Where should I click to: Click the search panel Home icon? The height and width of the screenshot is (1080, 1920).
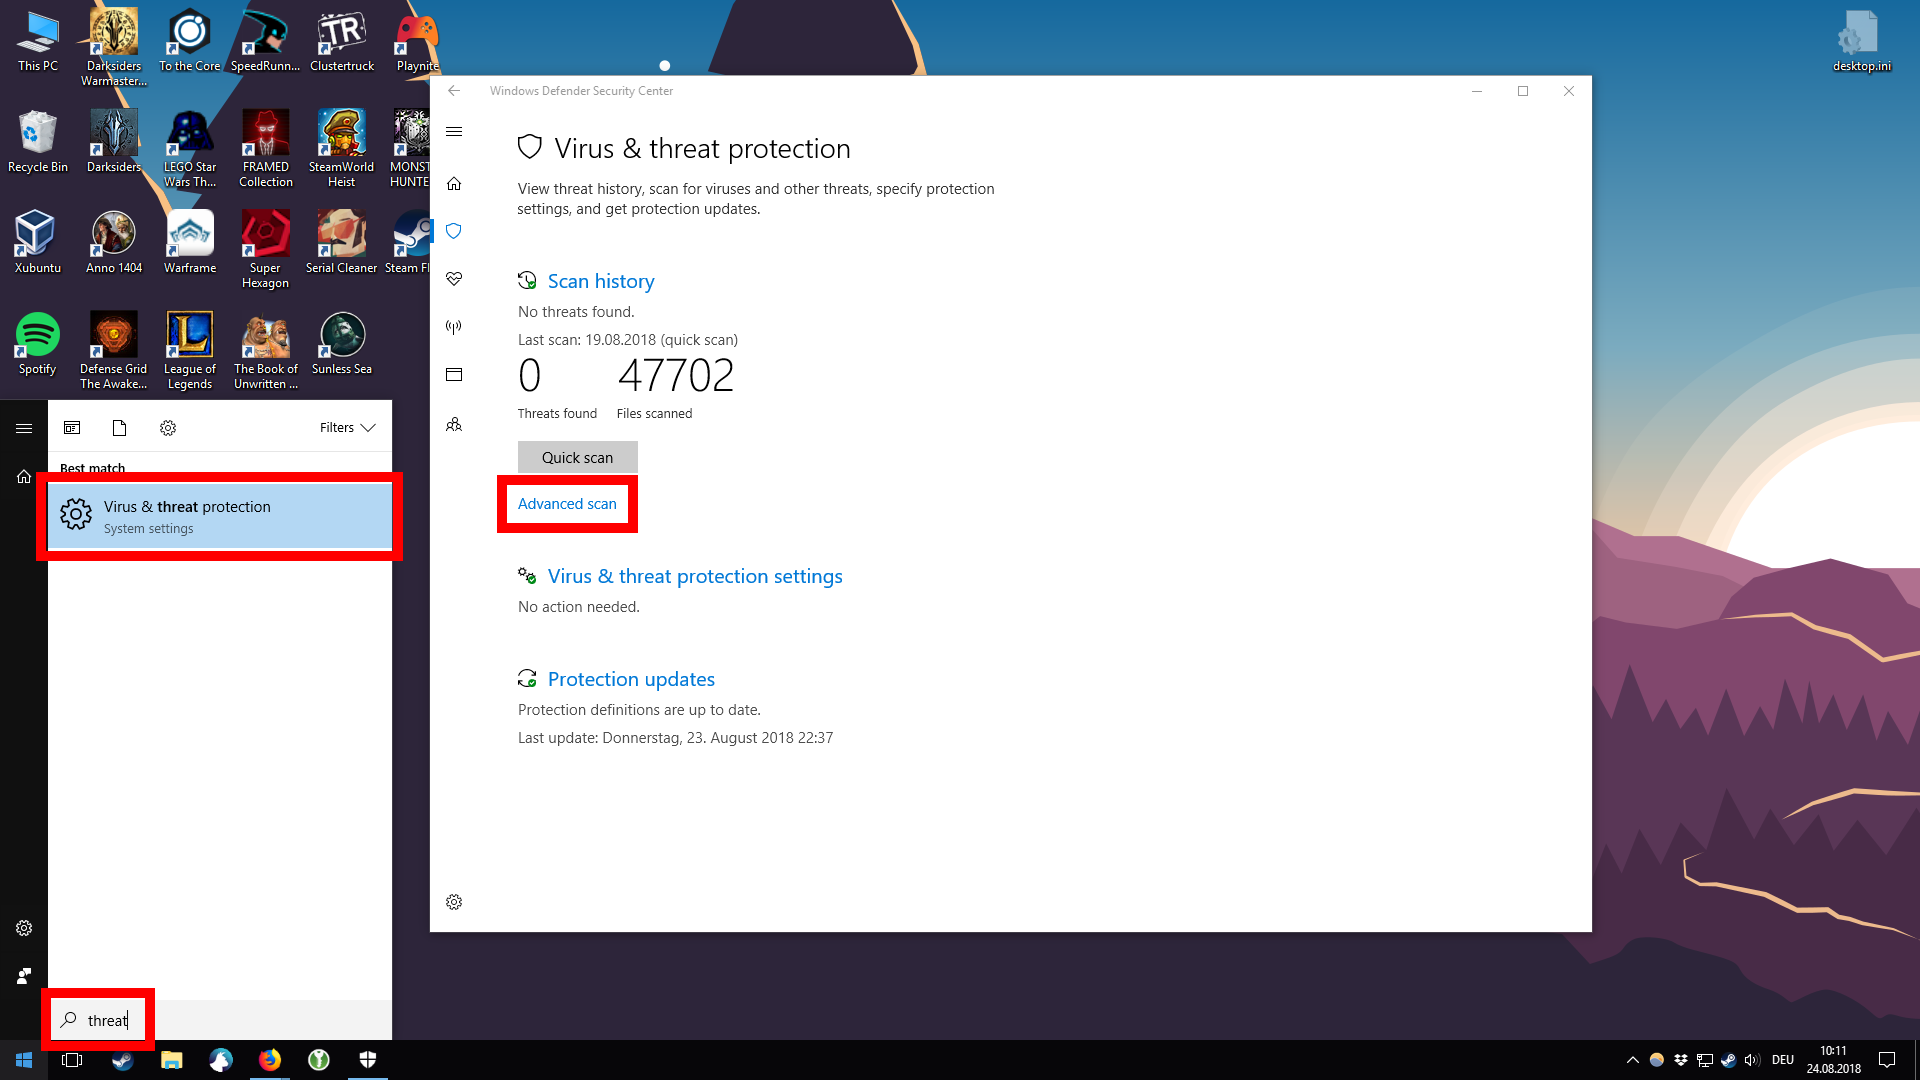[x=24, y=477]
